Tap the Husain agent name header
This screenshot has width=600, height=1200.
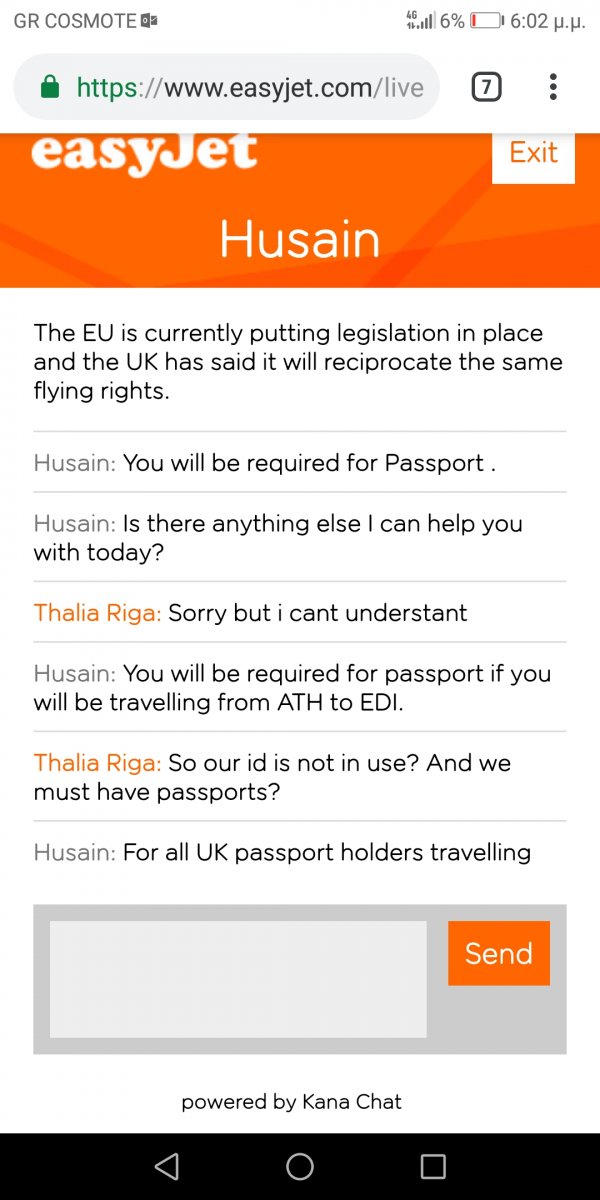click(x=300, y=240)
